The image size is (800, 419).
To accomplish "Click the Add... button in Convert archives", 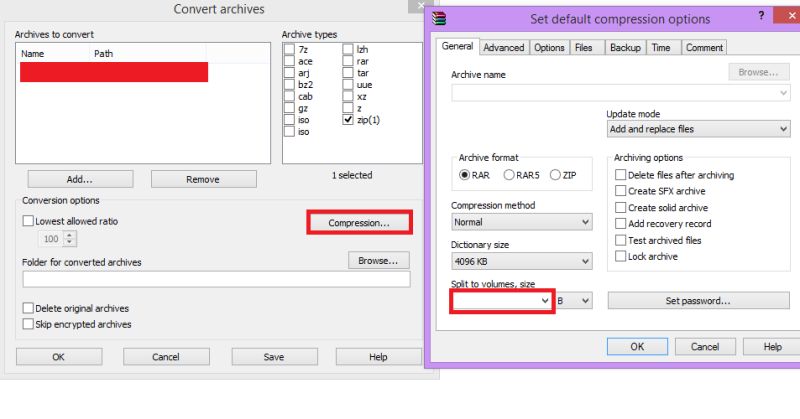I will pyautogui.click(x=80, y=179).
